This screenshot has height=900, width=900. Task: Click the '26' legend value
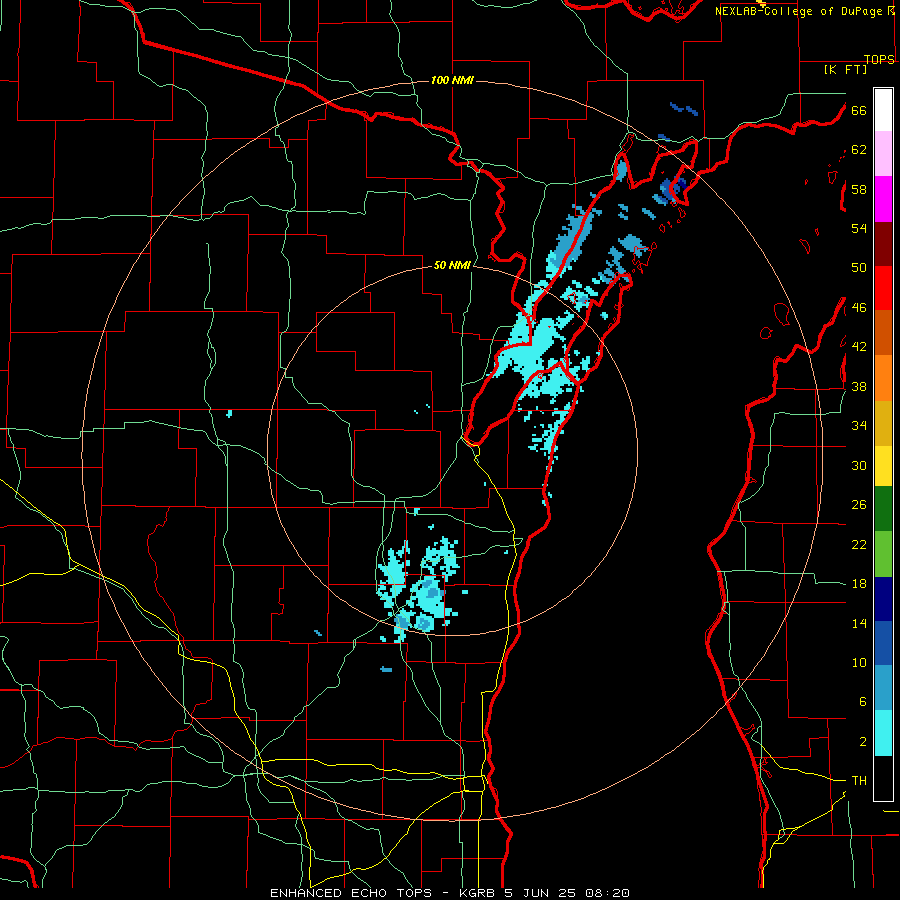859,505
